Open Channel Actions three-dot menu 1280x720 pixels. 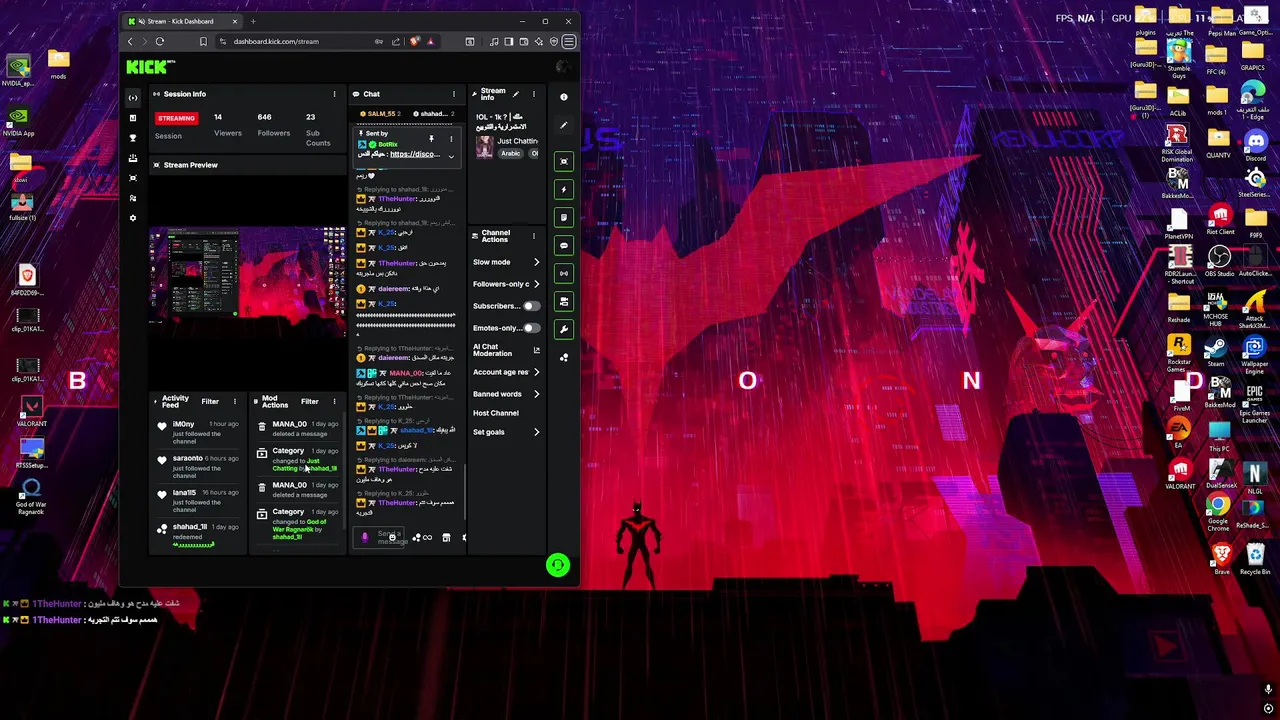click(534, 237)
